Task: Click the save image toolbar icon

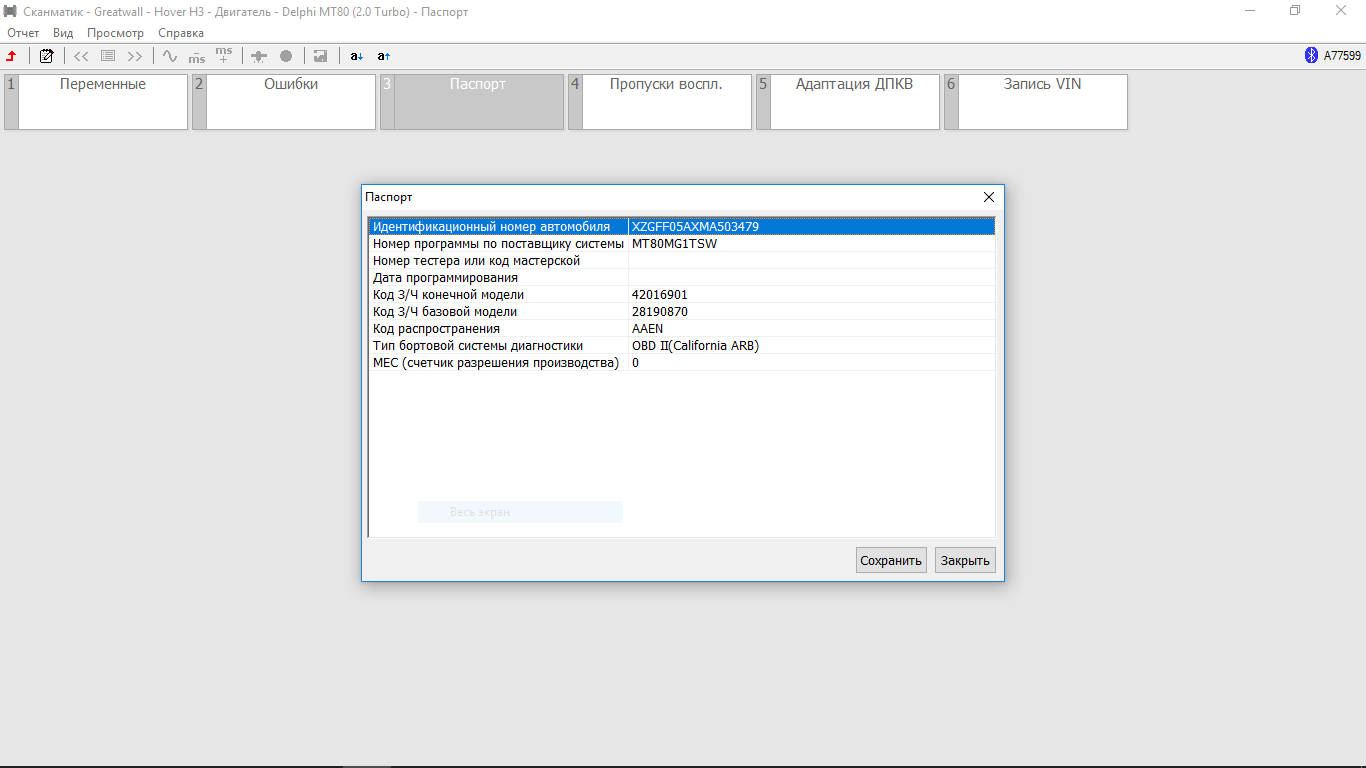Action: (320, 56)
